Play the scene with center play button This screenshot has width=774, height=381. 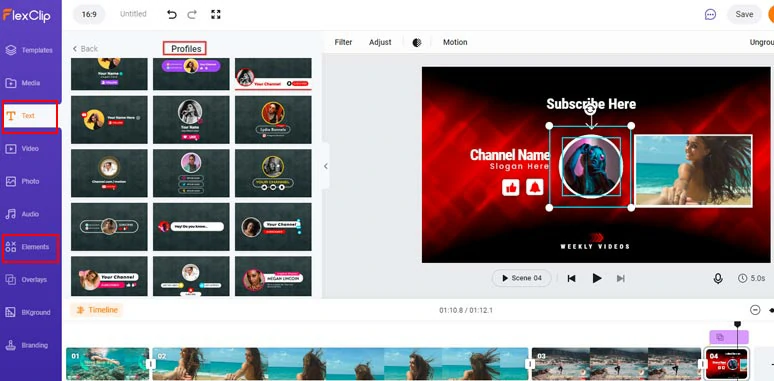(x=596, y=278)
